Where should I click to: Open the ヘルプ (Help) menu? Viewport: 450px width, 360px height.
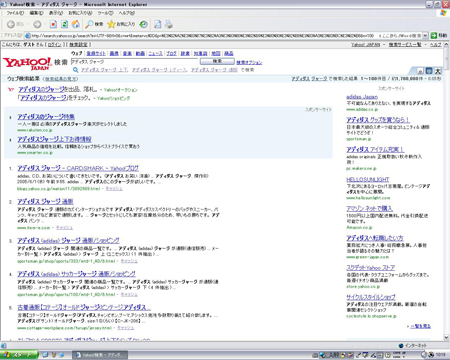pos(127,13)
